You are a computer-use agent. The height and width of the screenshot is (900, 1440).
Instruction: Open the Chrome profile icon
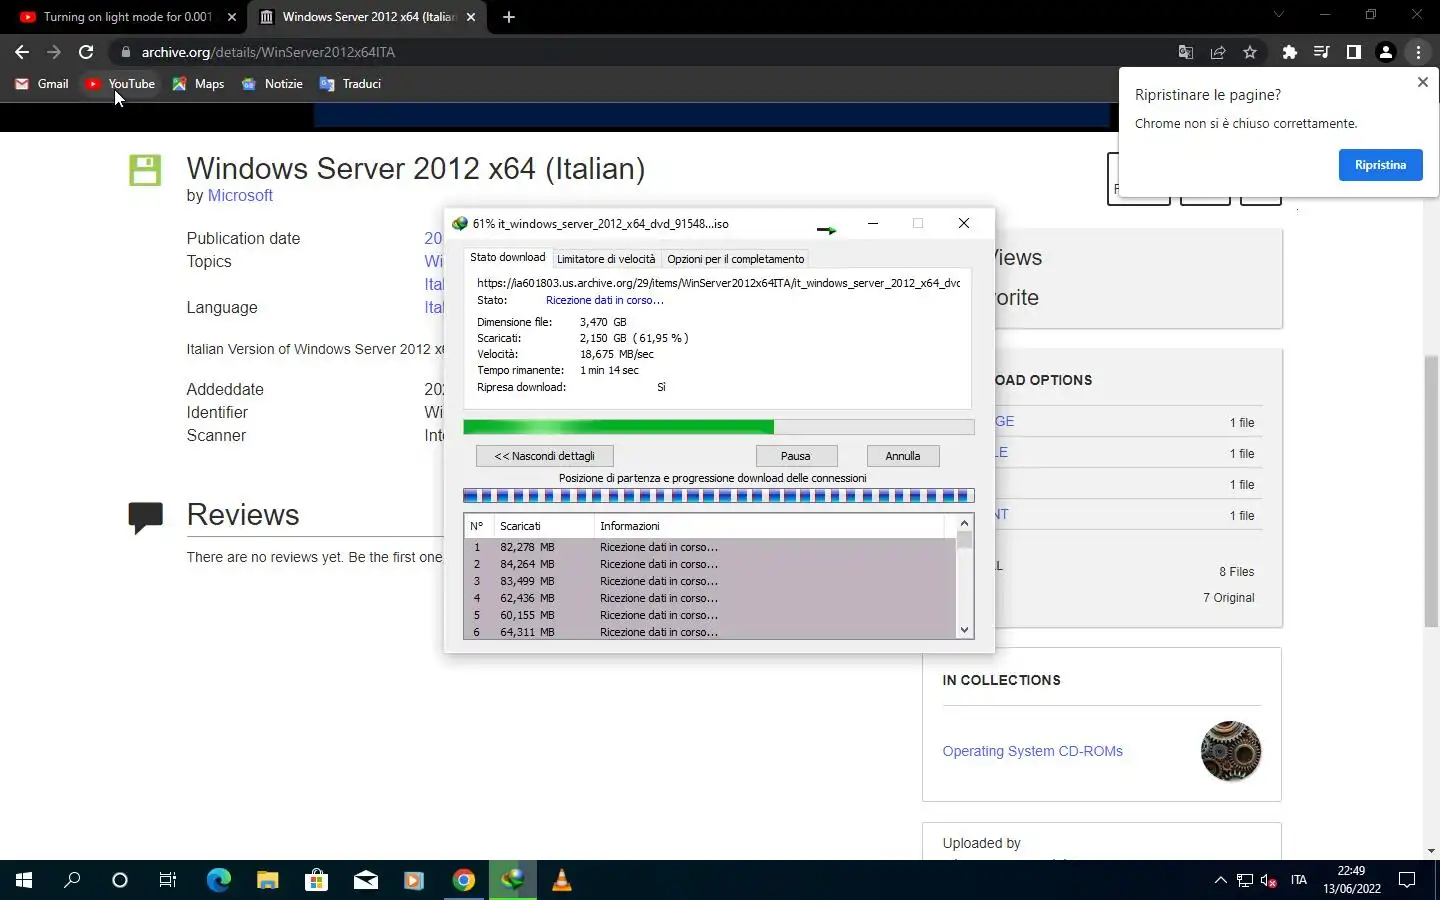point(1386,52)
